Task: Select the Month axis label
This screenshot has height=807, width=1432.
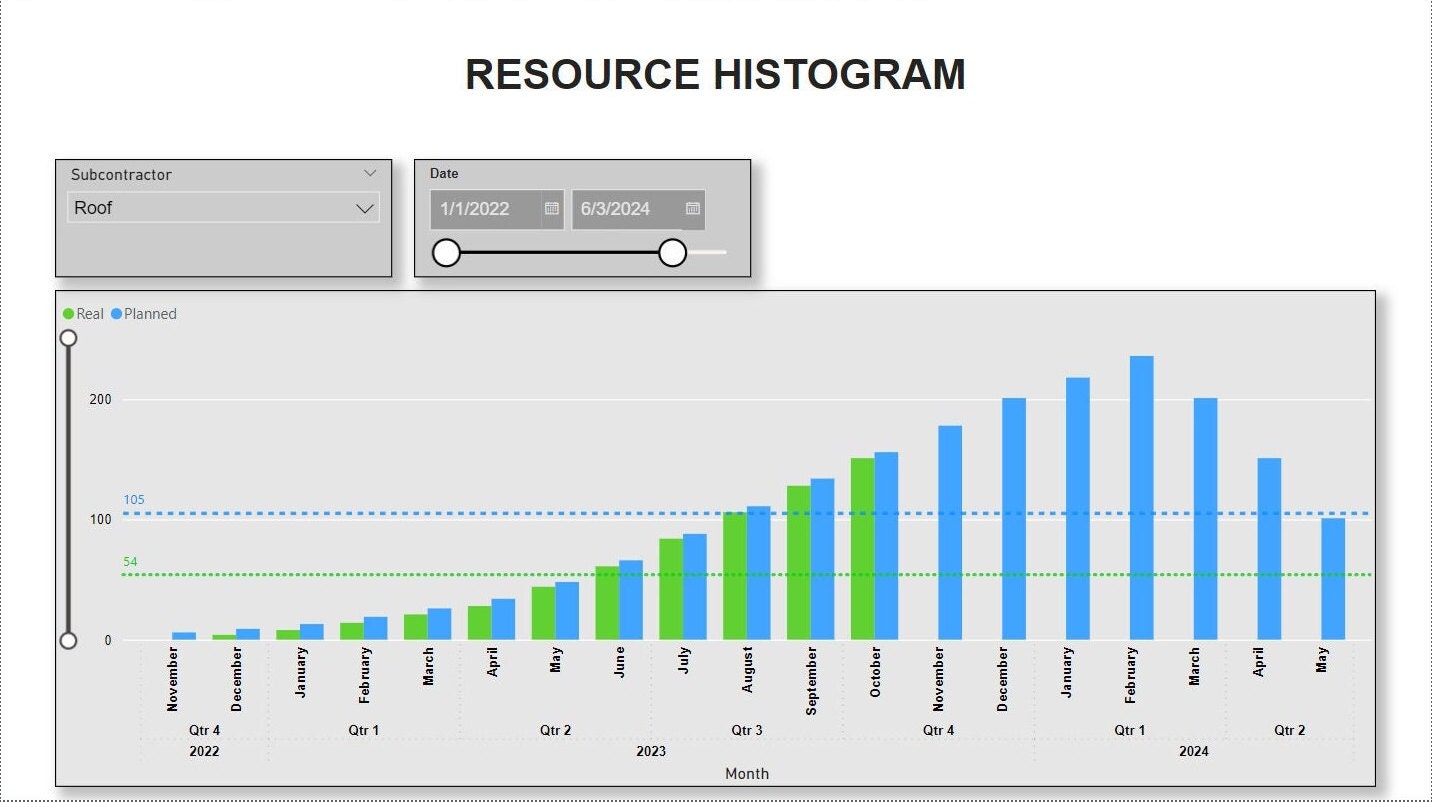Action: (x=746, y=773)
